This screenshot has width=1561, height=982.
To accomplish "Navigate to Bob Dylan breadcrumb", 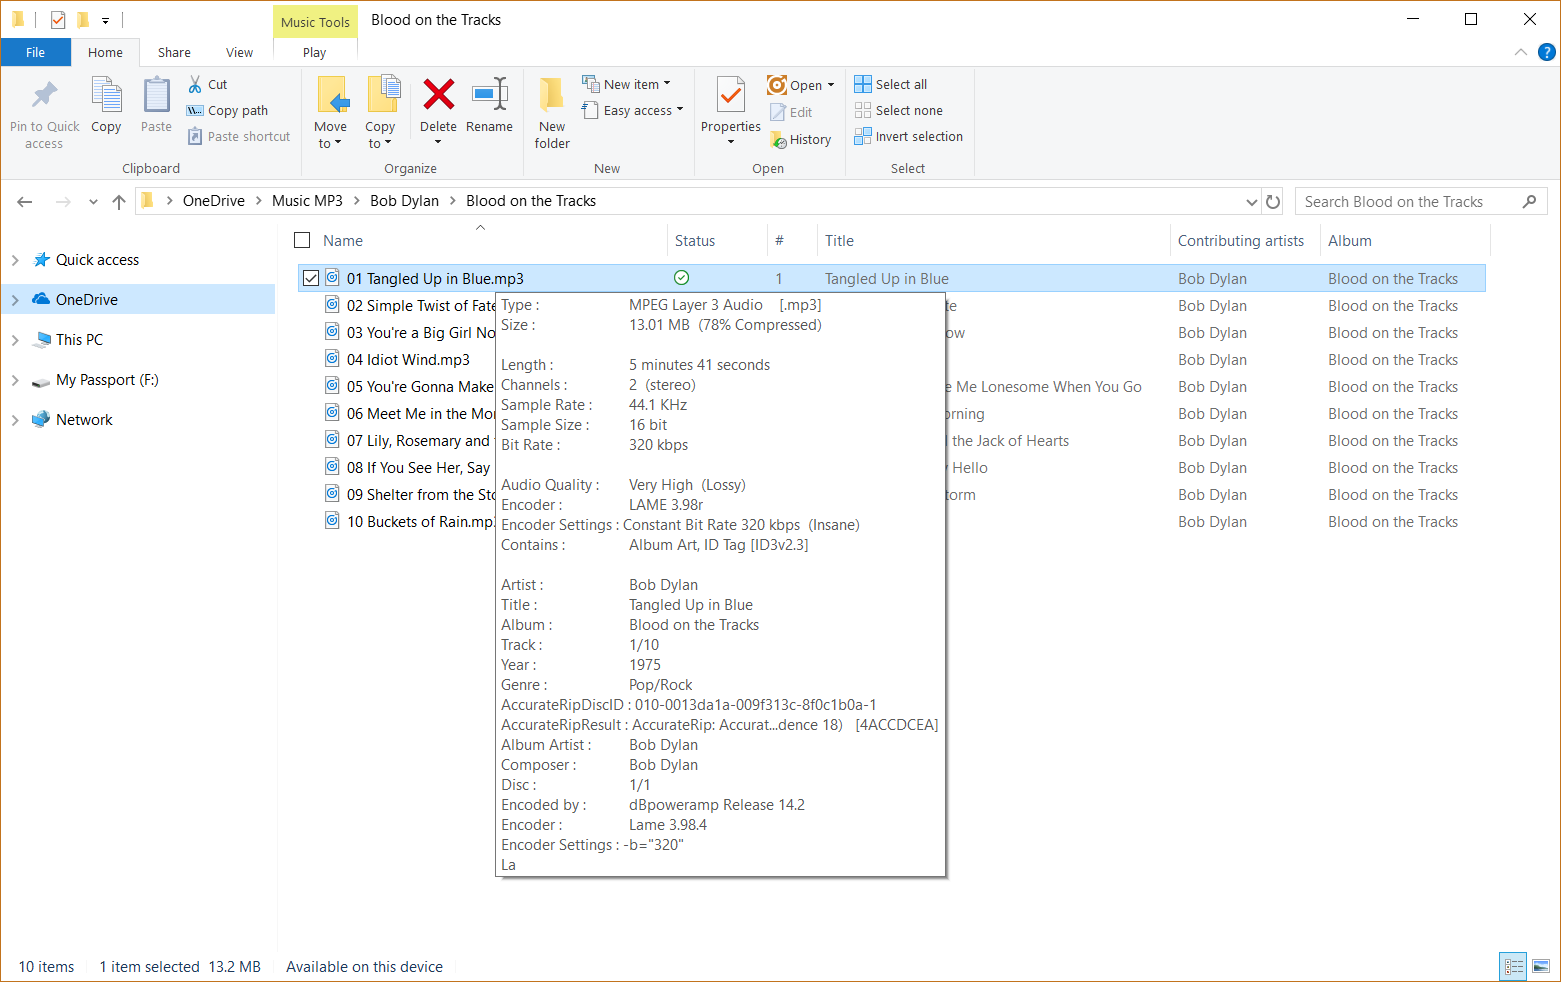I will click(x=404, y=201).
